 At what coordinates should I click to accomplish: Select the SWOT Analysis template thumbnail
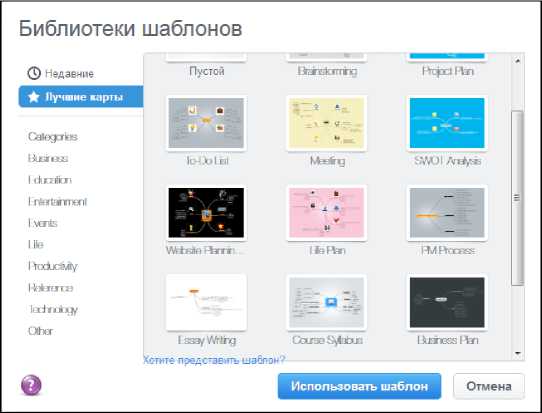pos(447,123)
